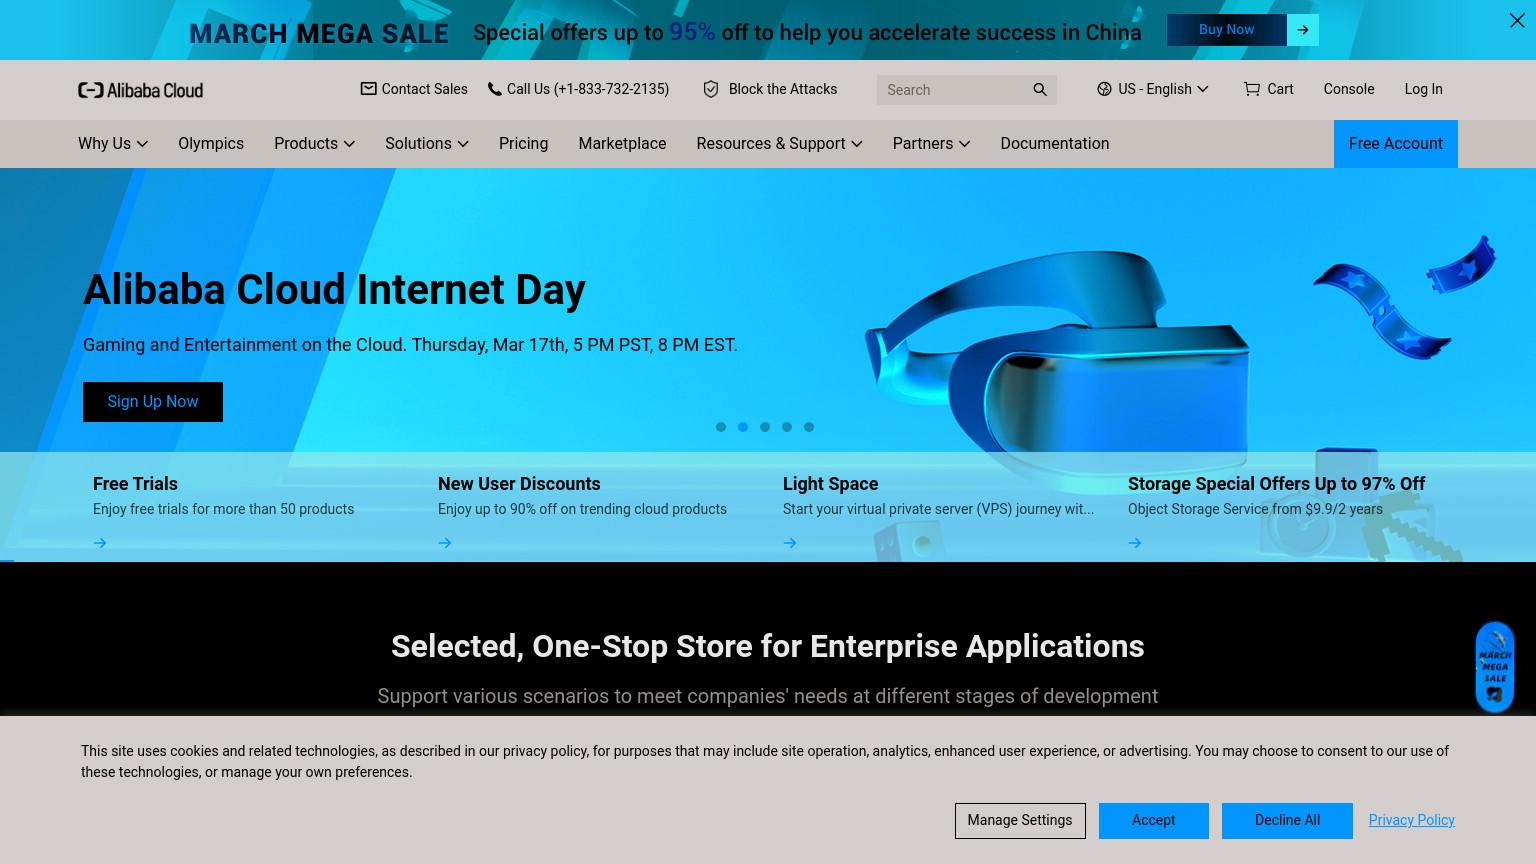Open the Privacy Policy link
This screenshot has width=1536, height=864.
pyautogui.click(x=1411, y=820)
